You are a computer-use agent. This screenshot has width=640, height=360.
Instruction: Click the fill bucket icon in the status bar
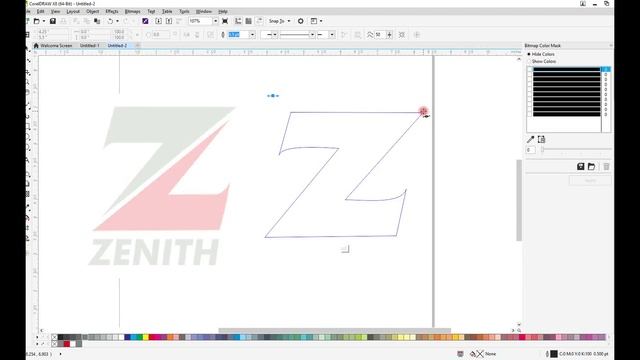[473, 354]
